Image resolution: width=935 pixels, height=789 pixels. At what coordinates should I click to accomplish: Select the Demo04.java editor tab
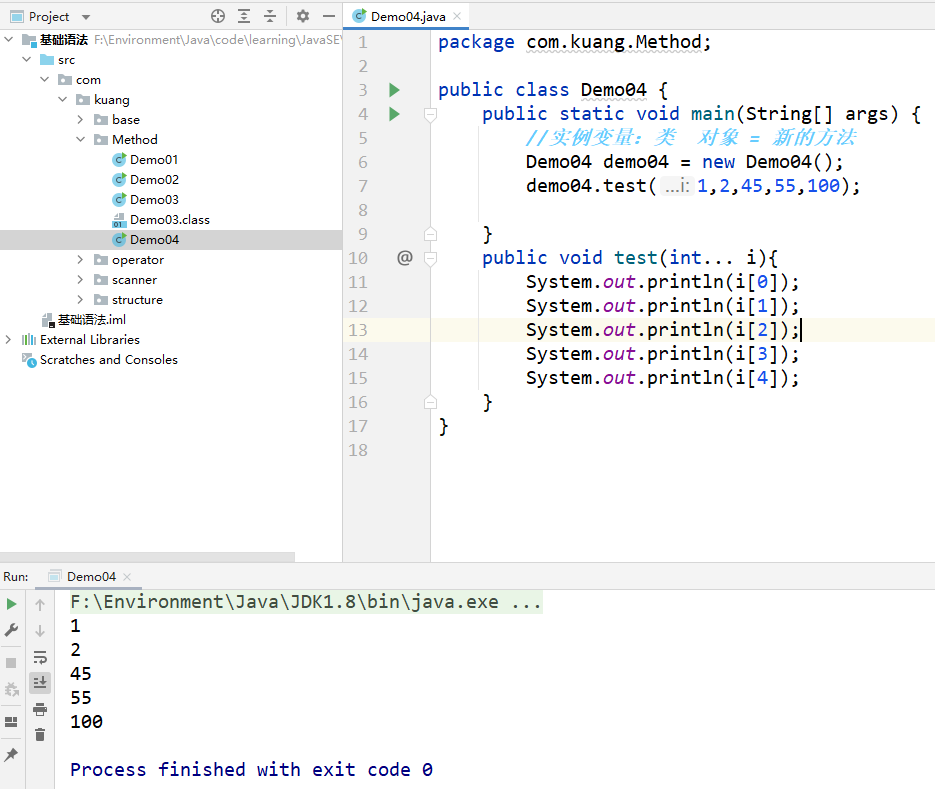coord(407,16)
